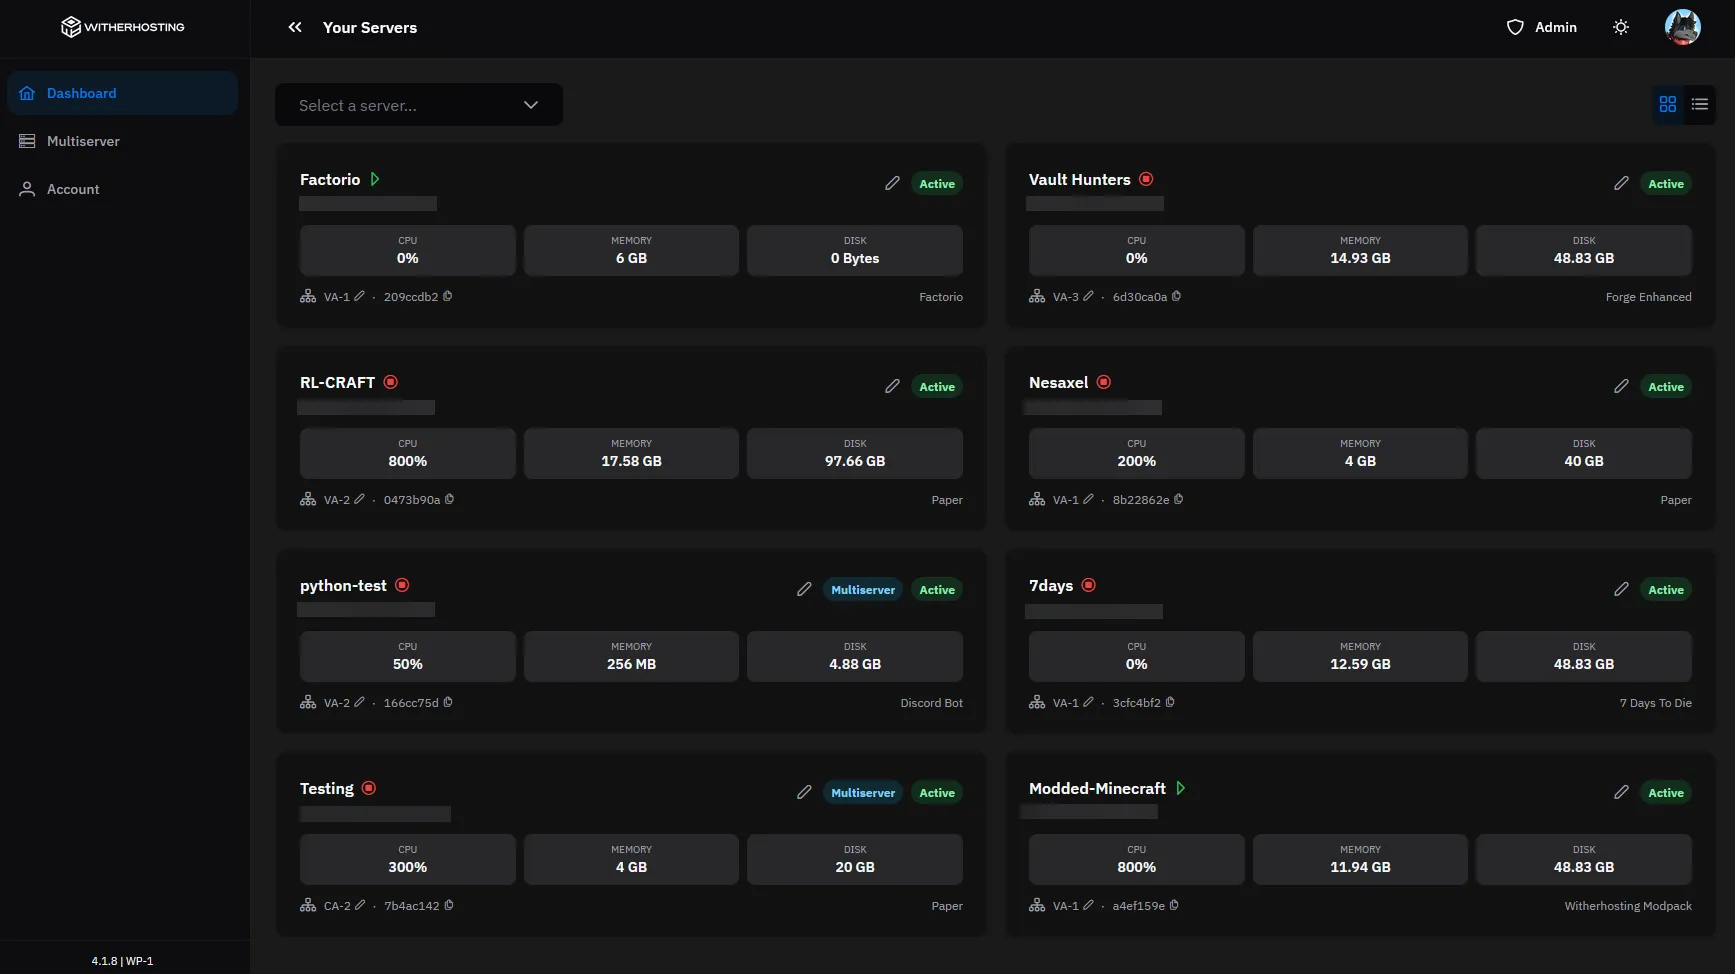
Task: Click the node network icon on 7days card
Action: pos(1037,702)
